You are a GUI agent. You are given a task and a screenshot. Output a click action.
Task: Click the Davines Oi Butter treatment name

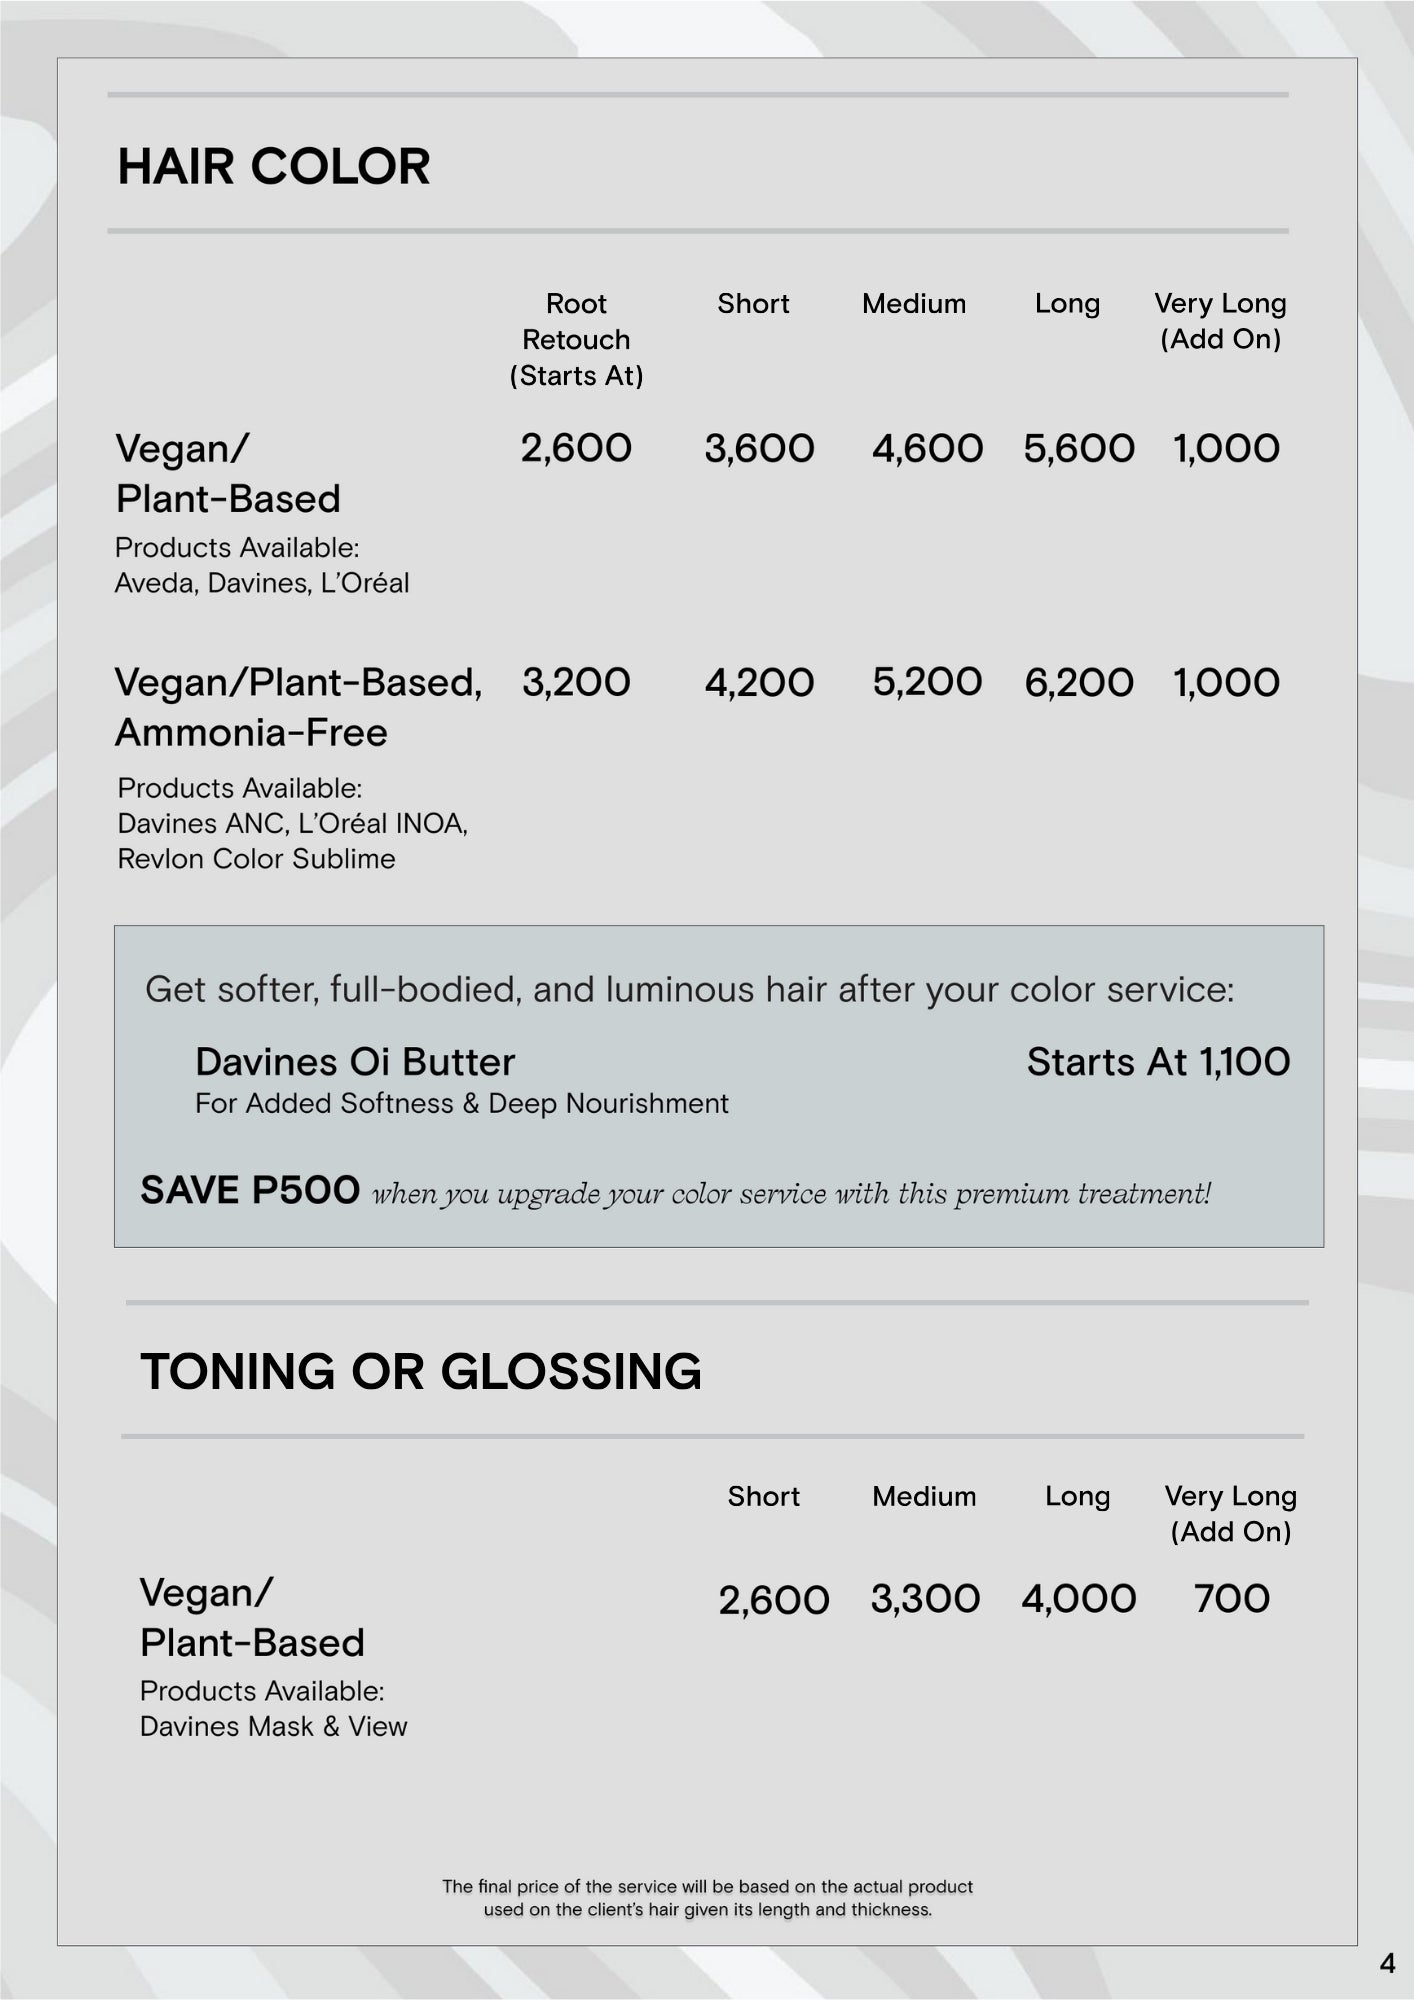click(355, 1061)
